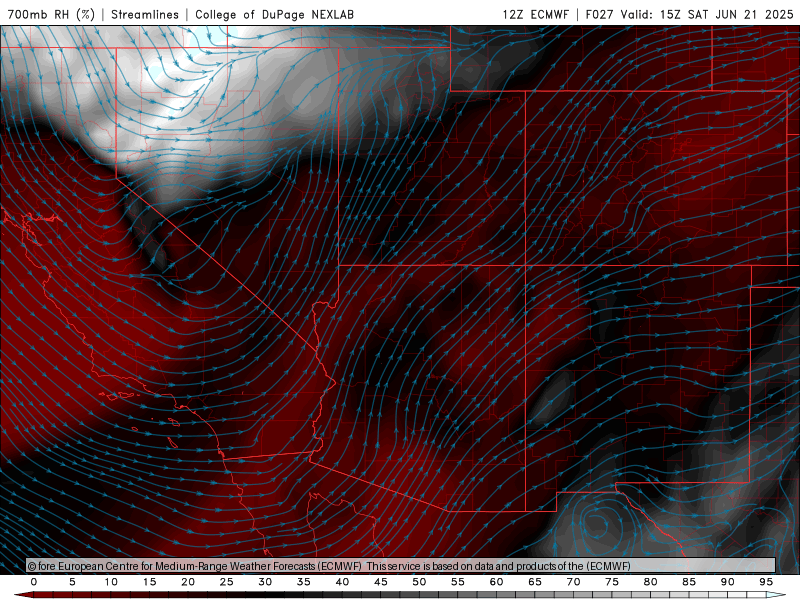Click the "F027" forecast hour label
The image size is (800, 600).
coord(599,14)
